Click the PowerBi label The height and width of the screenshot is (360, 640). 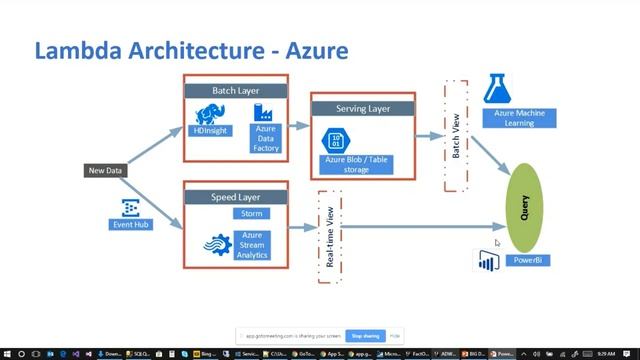528,260
